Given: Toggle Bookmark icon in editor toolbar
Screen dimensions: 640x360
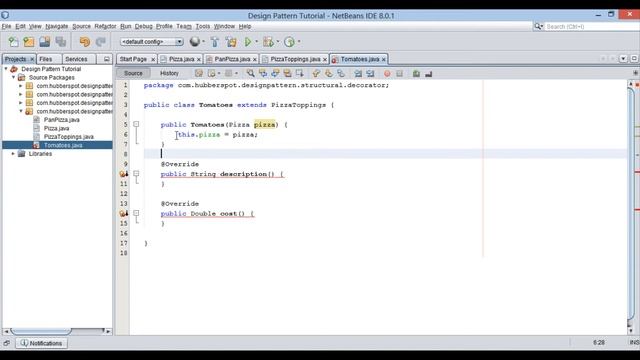Looking at the screenshot, I should [x=340, y=73].
